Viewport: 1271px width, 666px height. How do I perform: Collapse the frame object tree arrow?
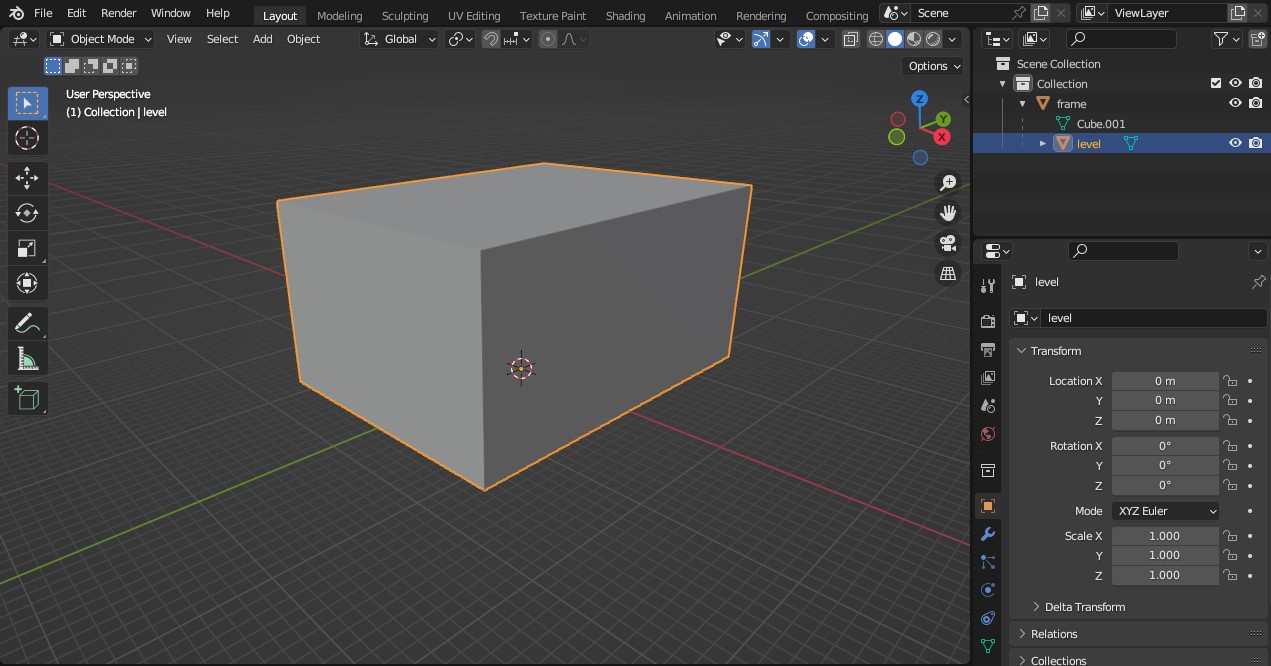tap(1023, 104)
